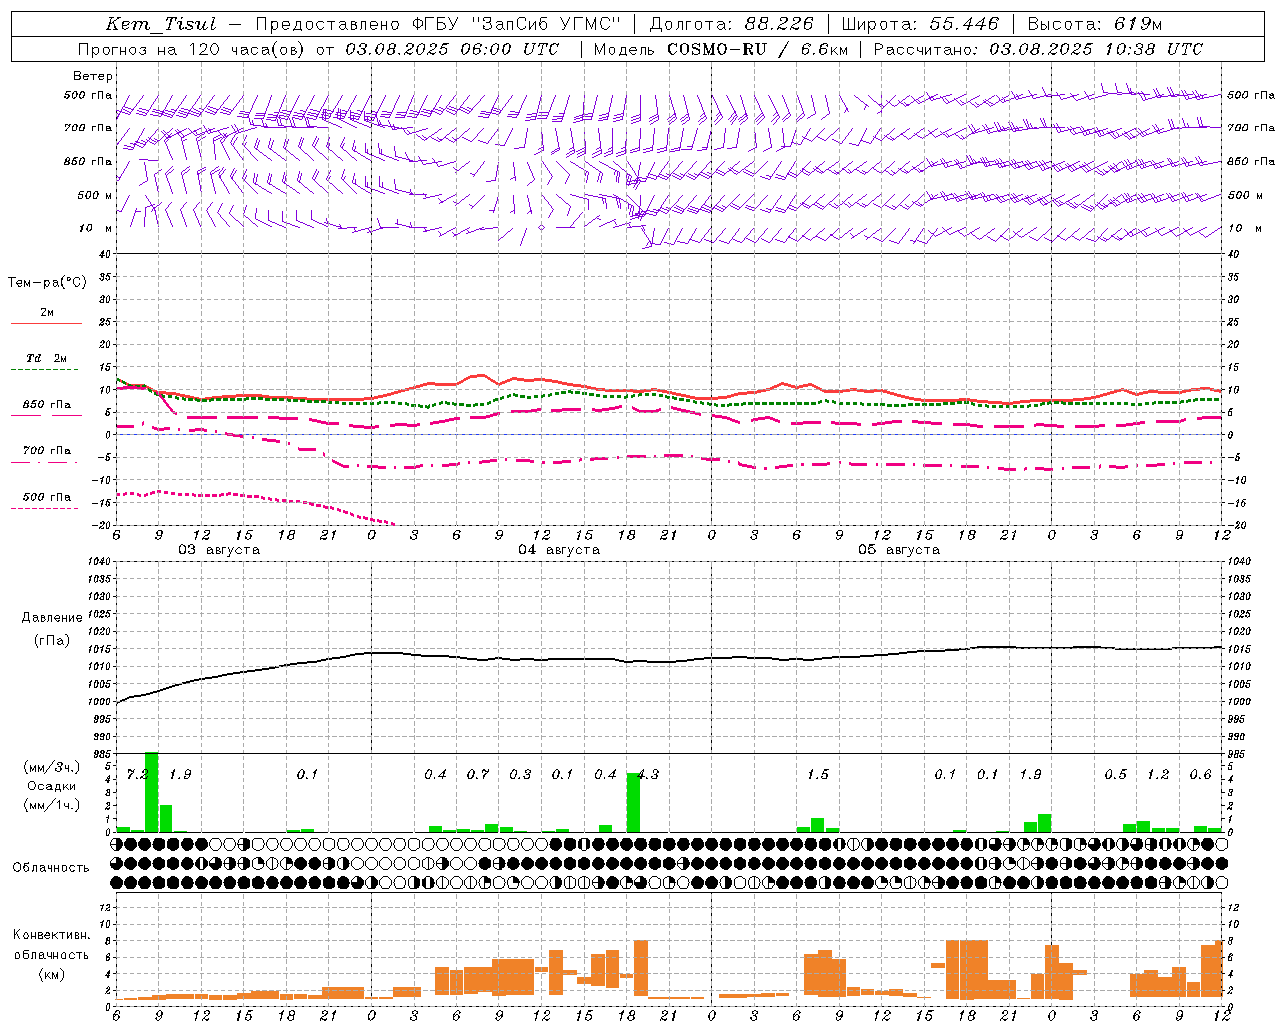Select the Модель COSMO-RU / 6.6км text
The height and width of the screenshot is (1024, 1280).
click(x=719, y=49)
